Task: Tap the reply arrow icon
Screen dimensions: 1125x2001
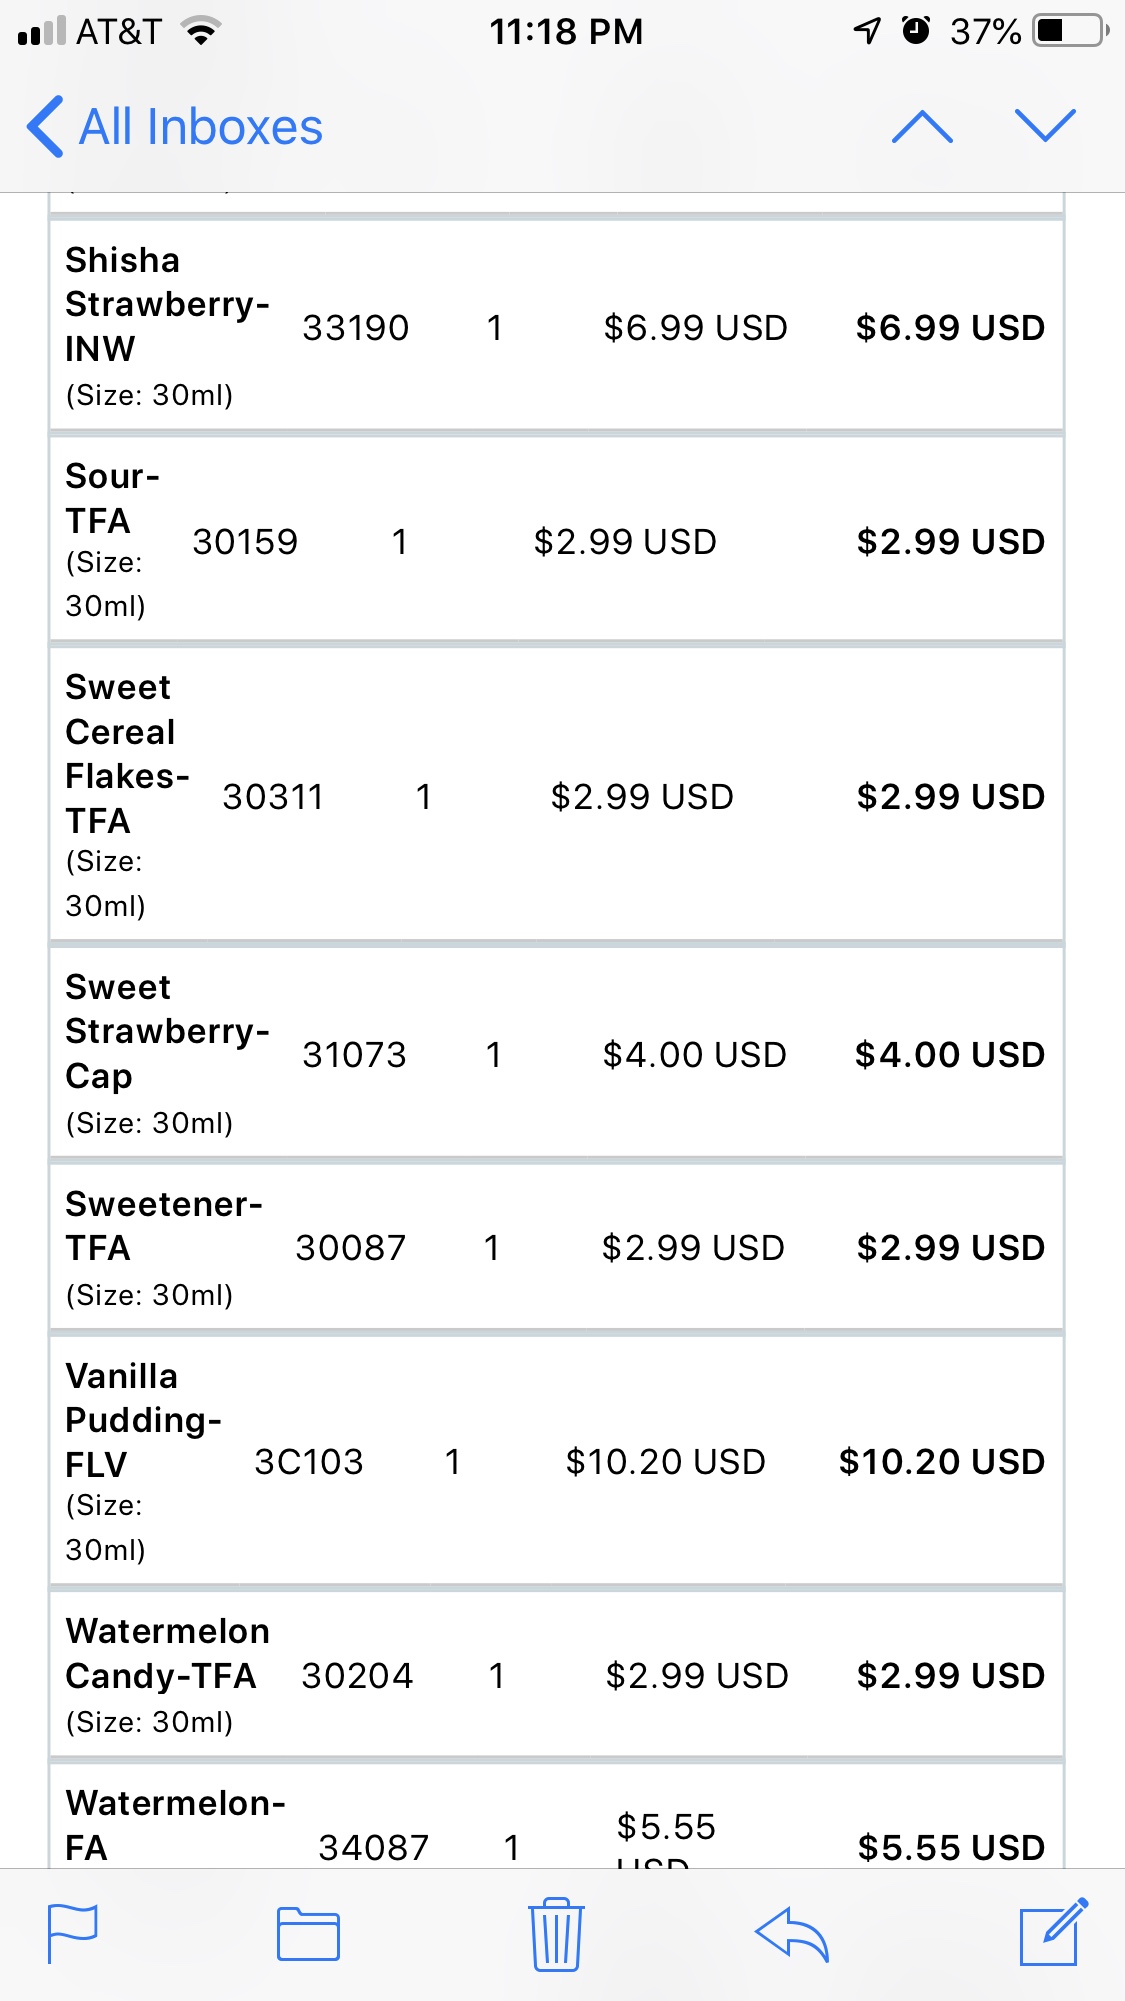Action: click(792, 1934)
